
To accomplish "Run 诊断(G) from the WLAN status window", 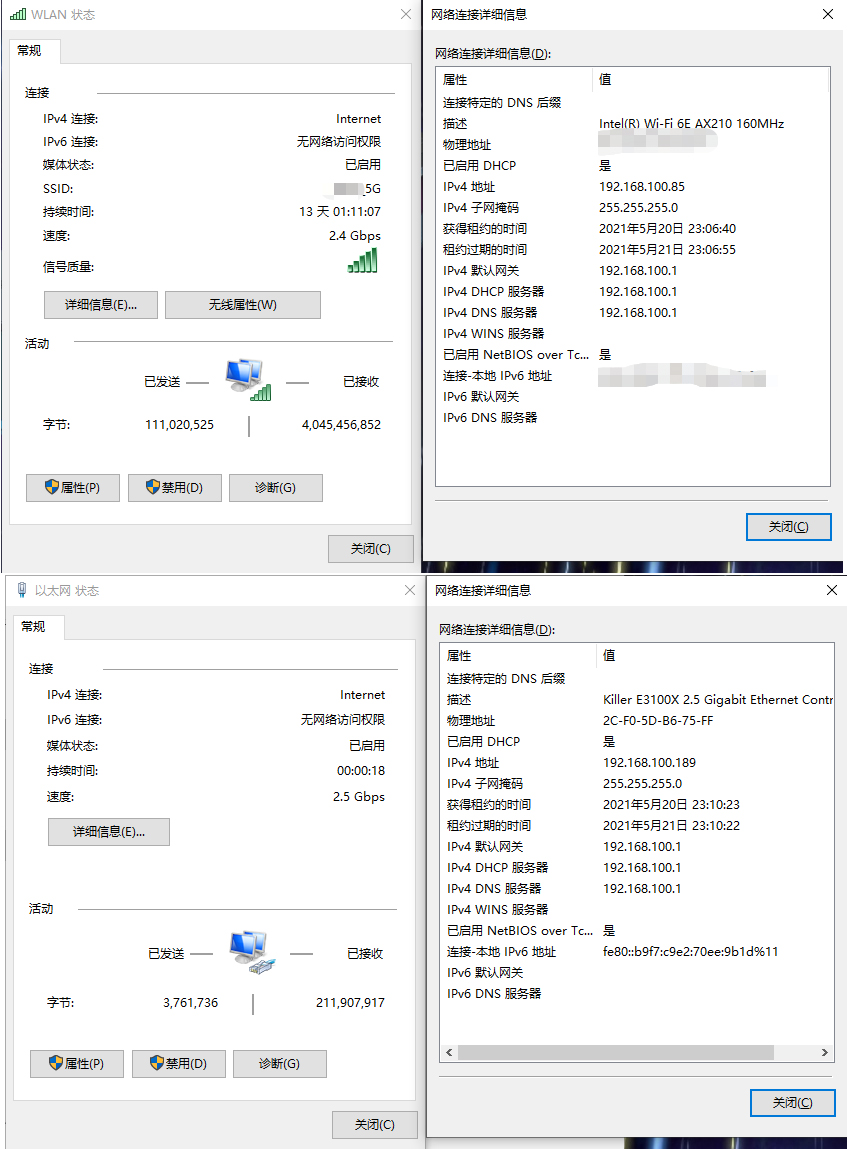I will coord(276,488).
